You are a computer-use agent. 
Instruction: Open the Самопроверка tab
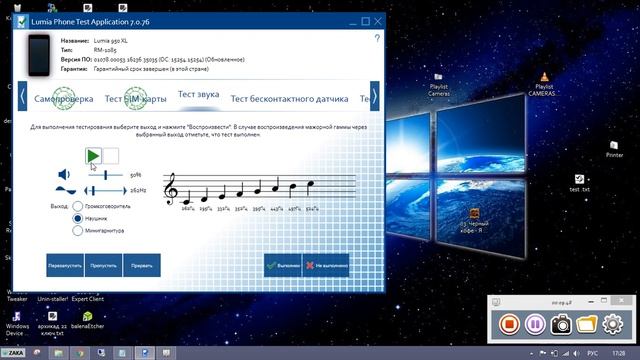point(64,99)
